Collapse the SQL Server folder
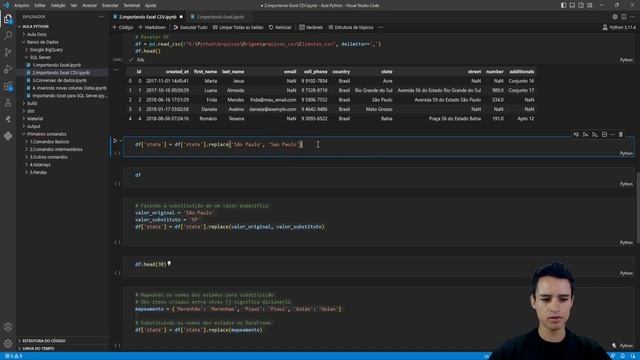The image size is (640, 360). point(40,58)
